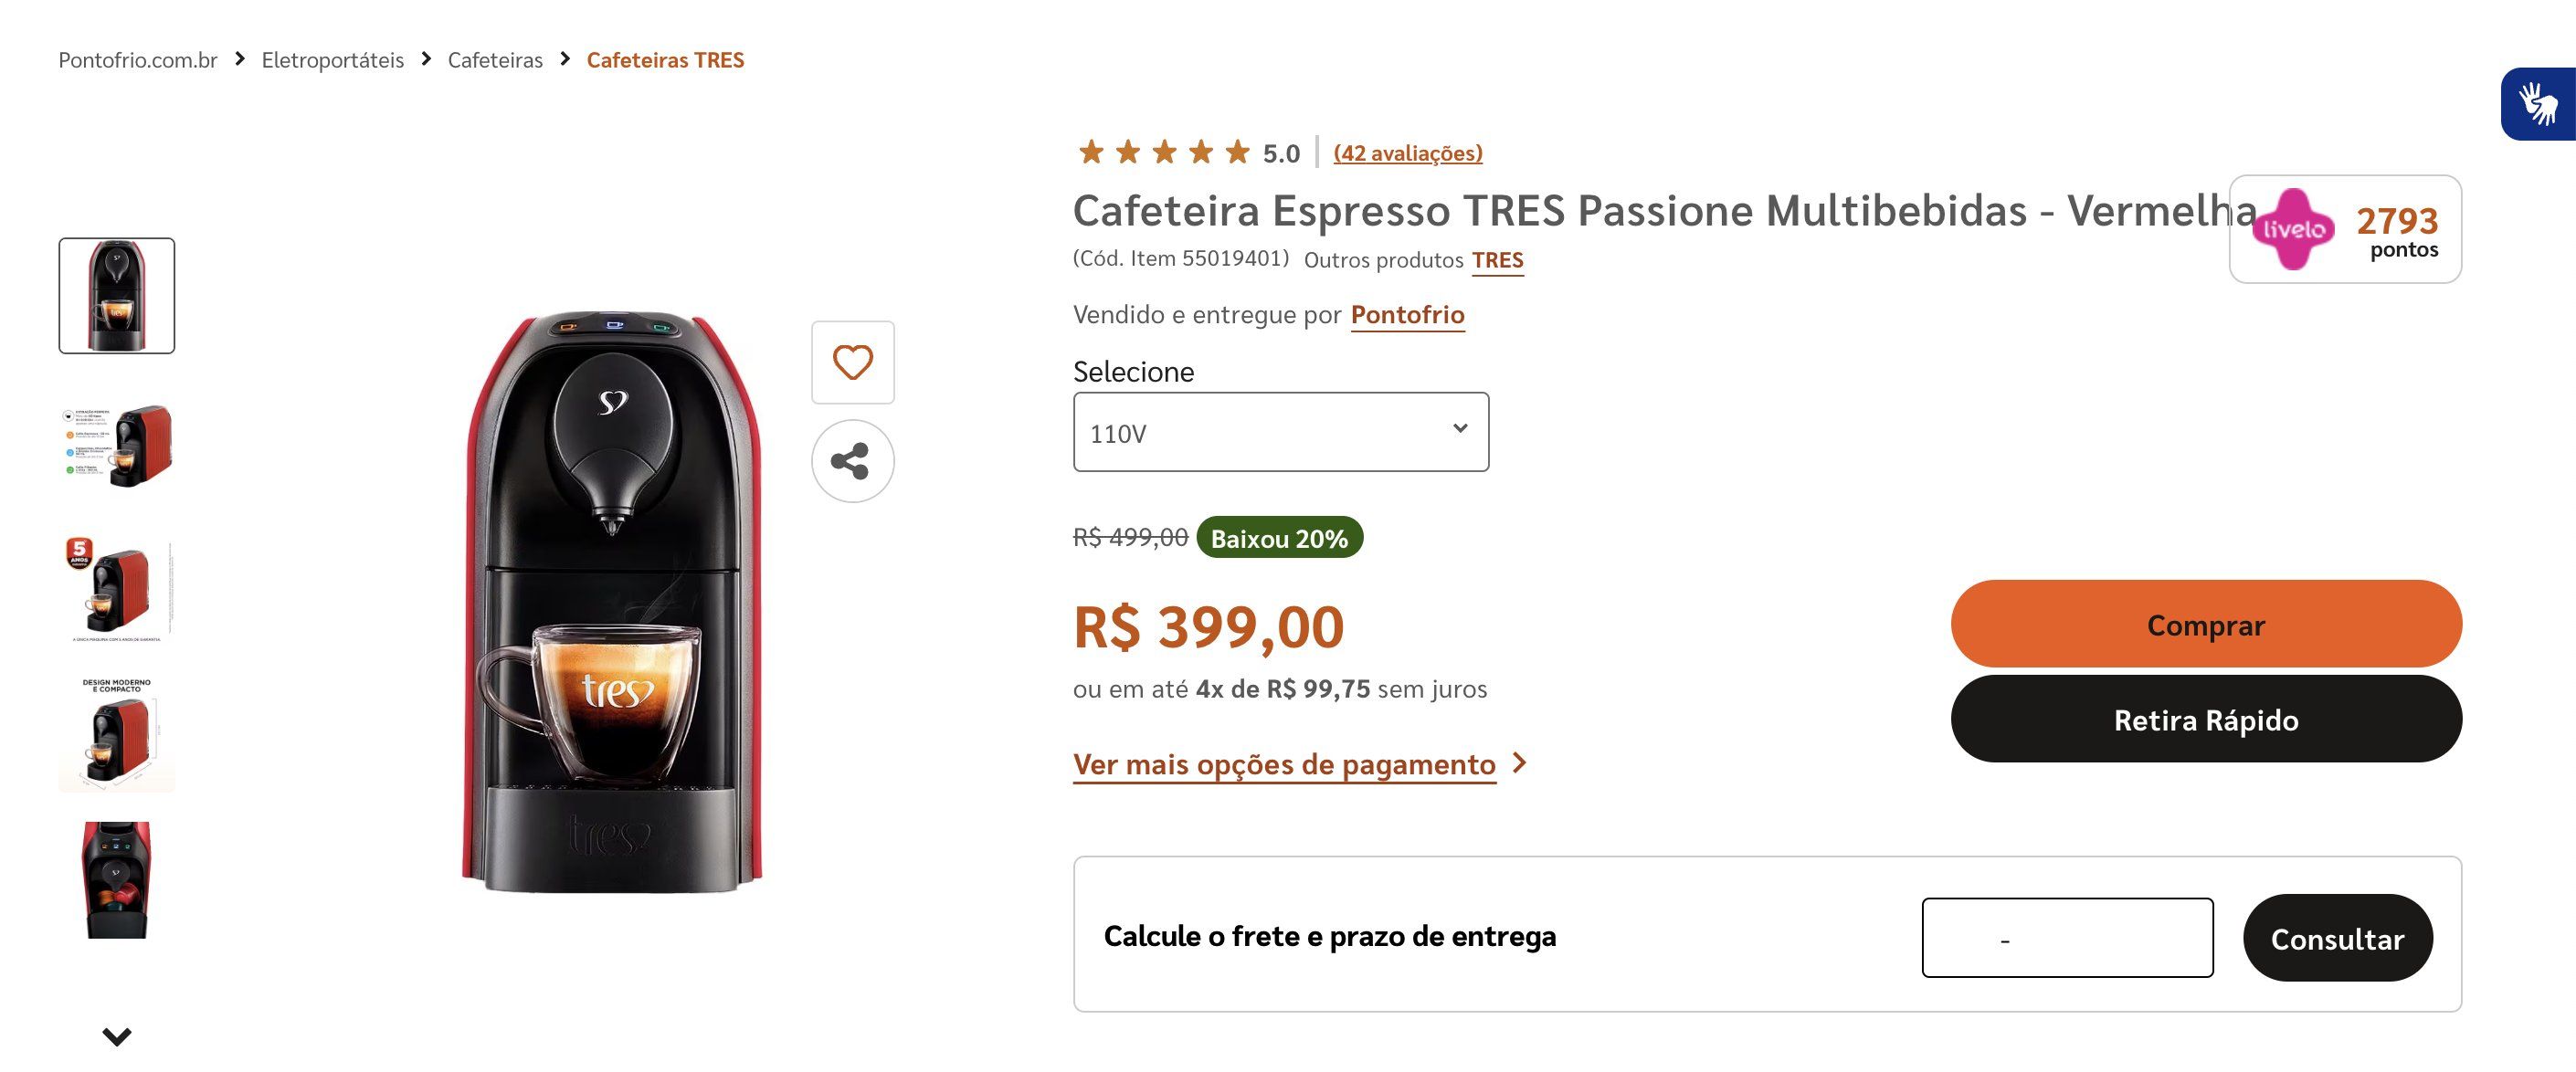
Task: Click the Comprar button
Action: 2205,624
